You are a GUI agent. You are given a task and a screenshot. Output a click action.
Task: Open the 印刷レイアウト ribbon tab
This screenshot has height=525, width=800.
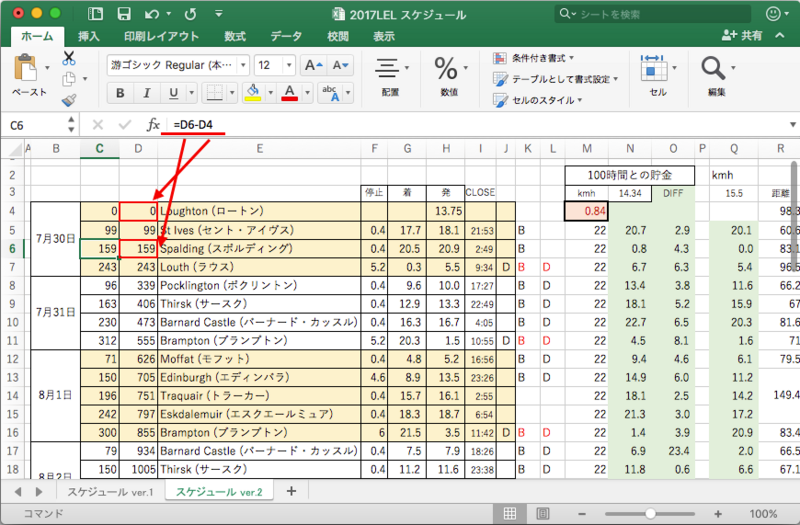[x=161, y=36]
